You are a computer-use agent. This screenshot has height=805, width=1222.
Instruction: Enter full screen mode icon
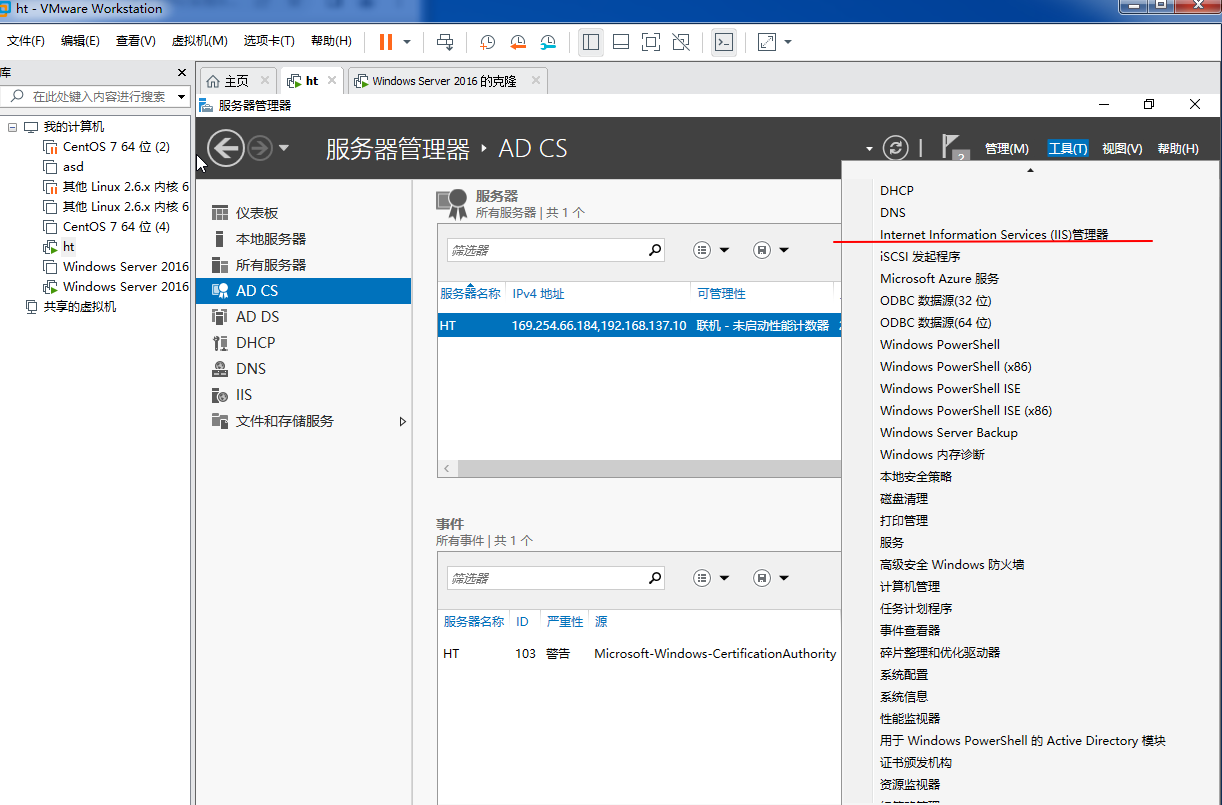651,42
